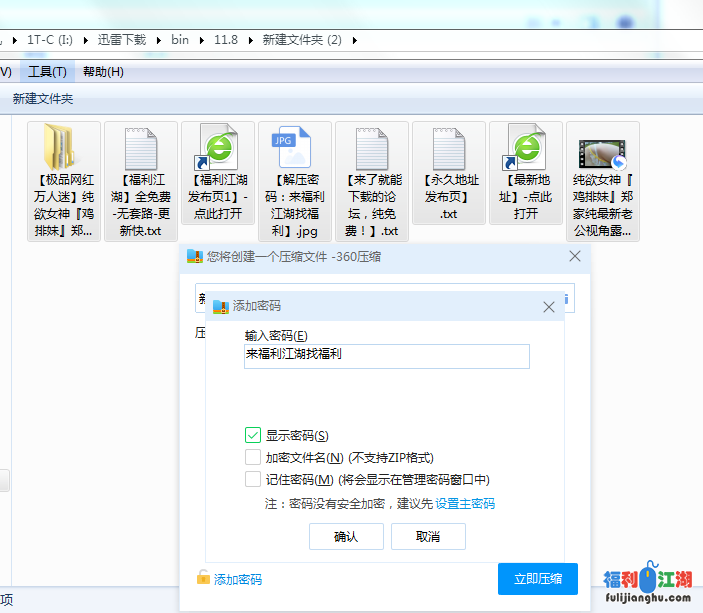Click the lock icon beside 添加密码
The height and width of the screenshot is (613, 703).
204,578
